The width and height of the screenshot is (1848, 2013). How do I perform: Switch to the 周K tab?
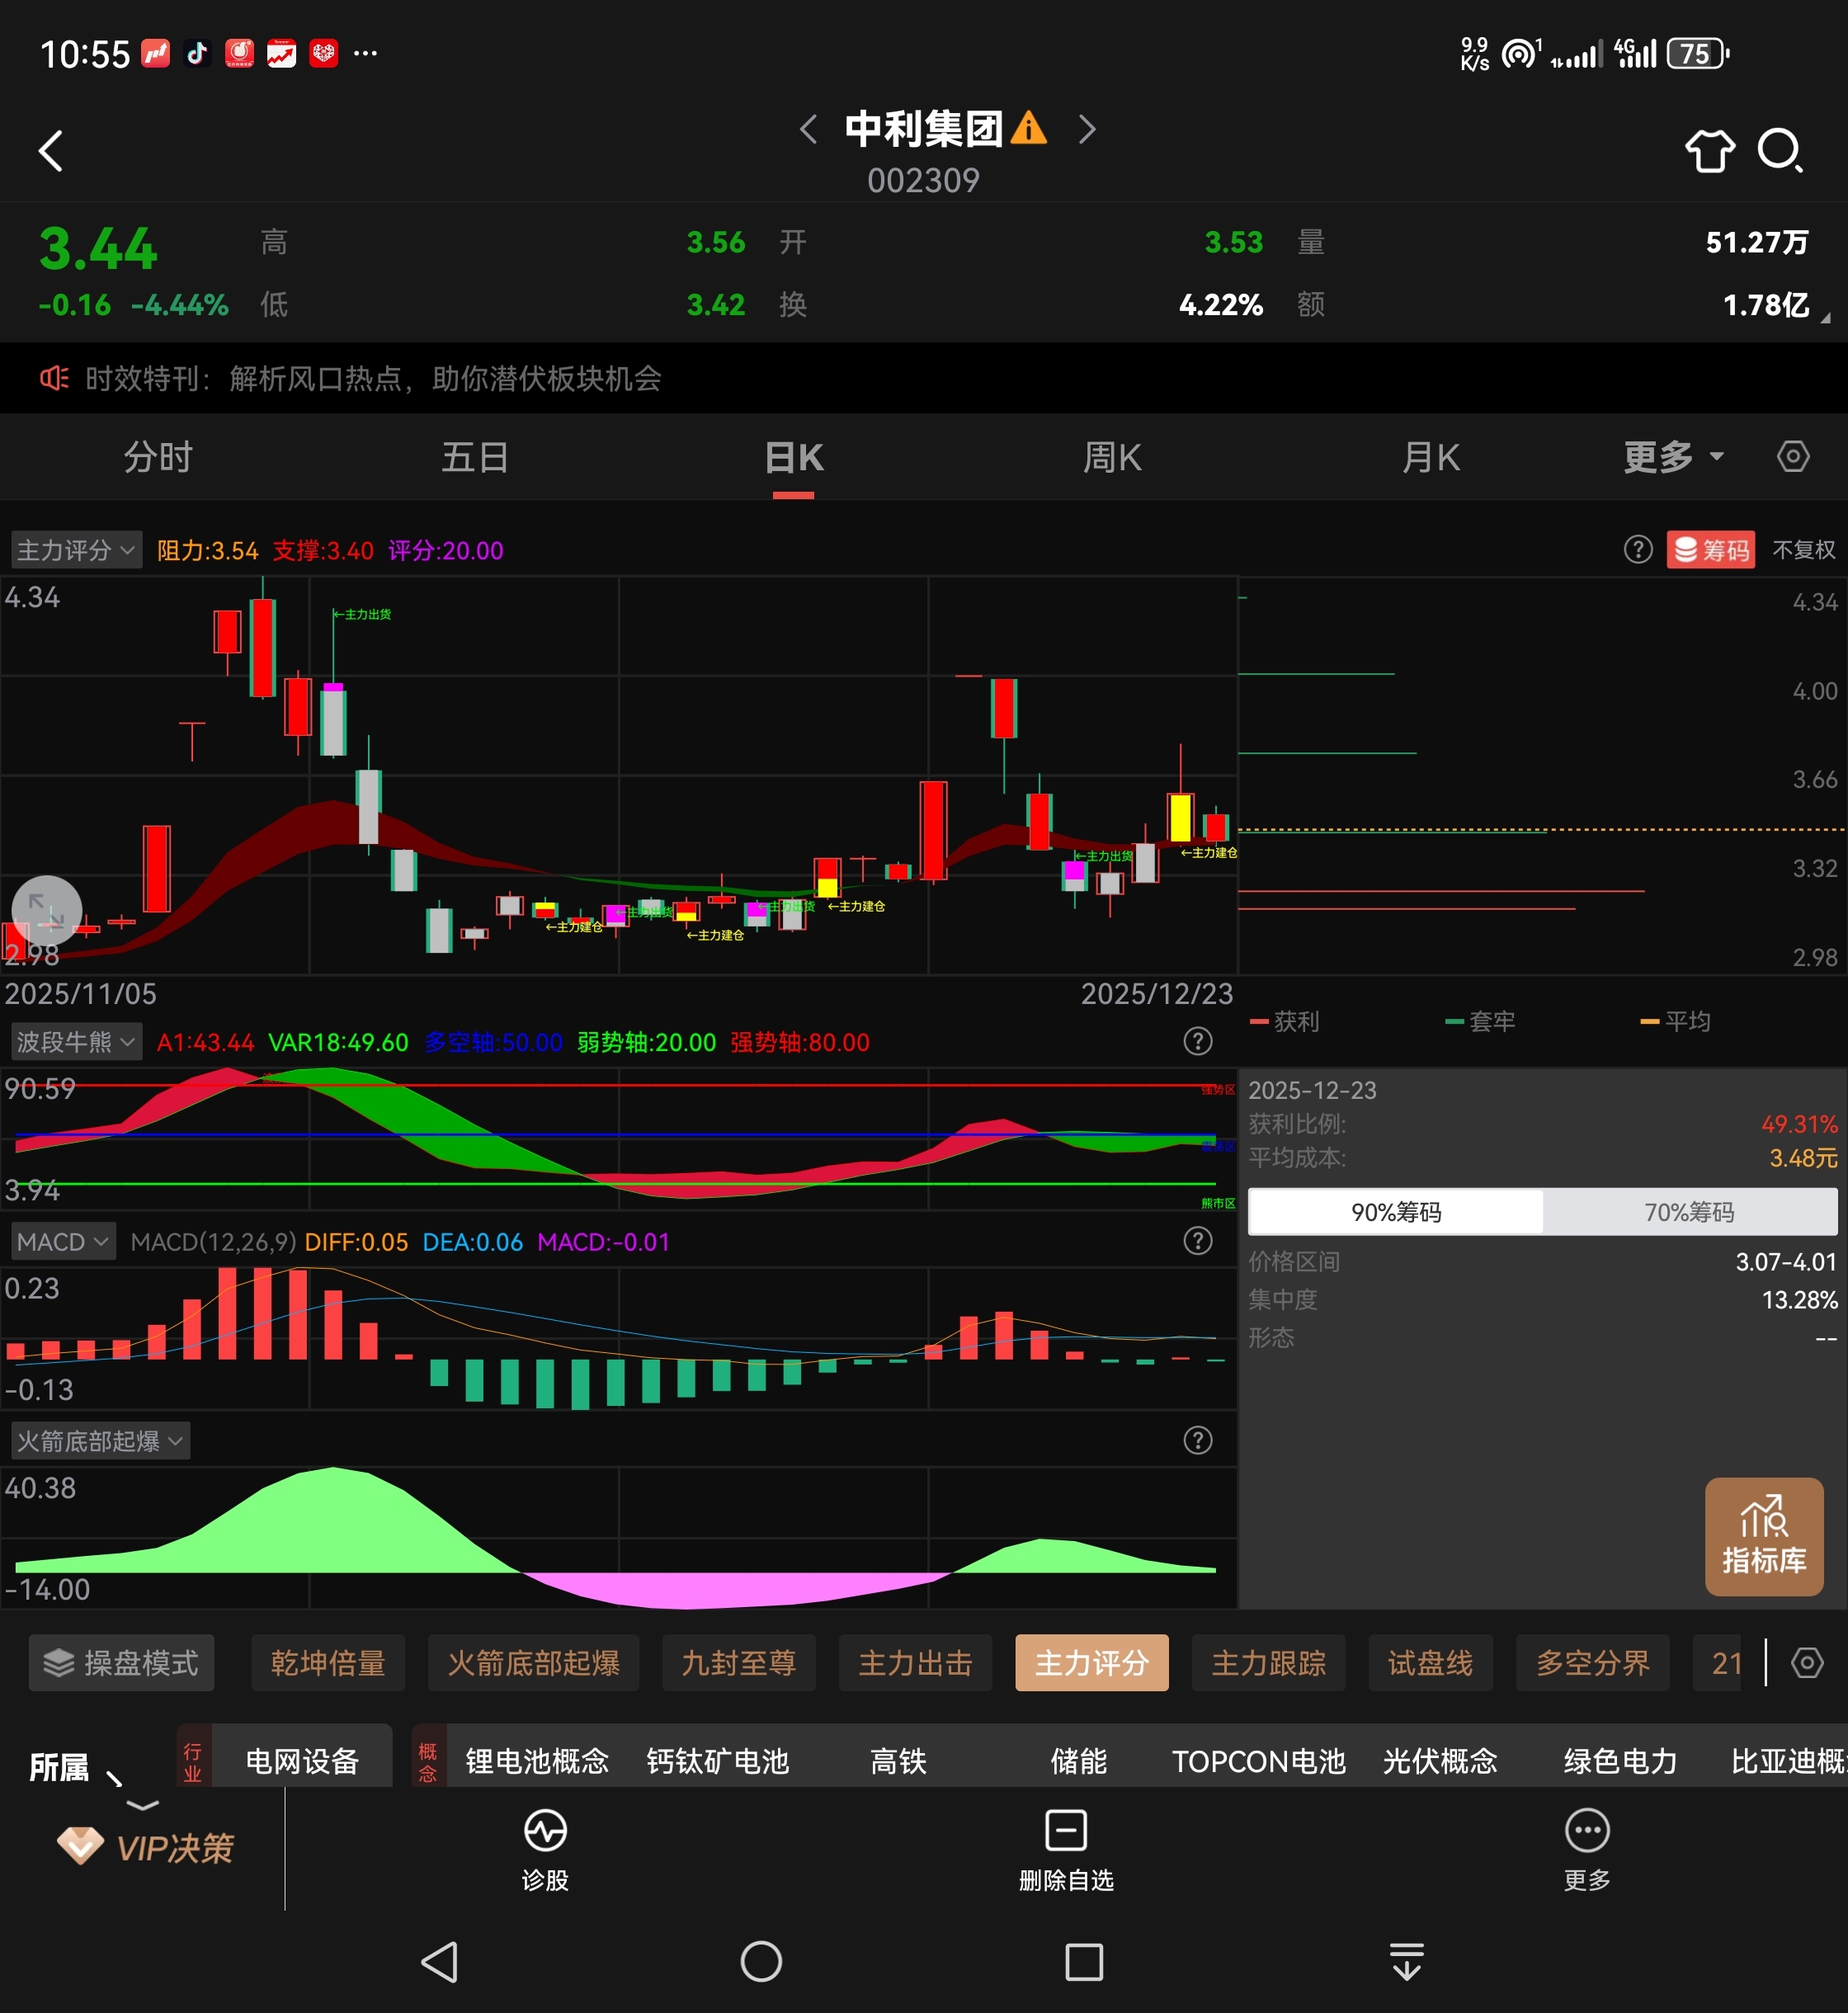(1112, 458)
